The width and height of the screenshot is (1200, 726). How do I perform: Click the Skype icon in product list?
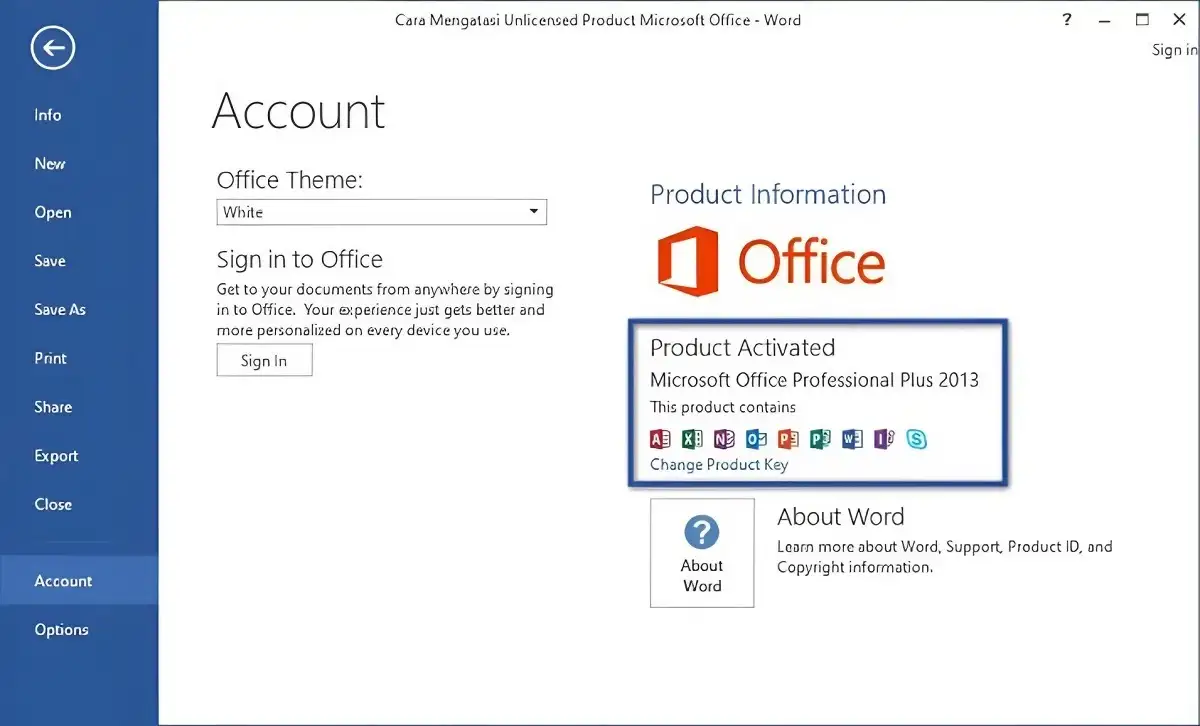(x=916, y=439)
